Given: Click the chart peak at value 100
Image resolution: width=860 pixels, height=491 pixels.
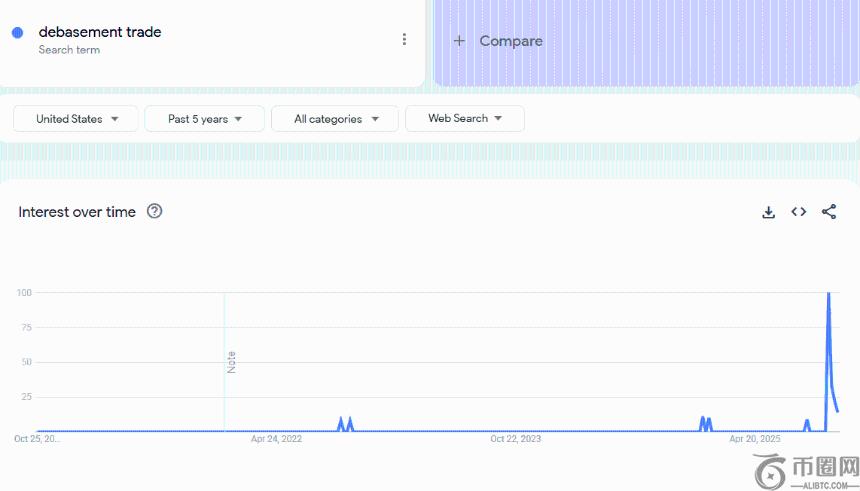Looking at the screenshot, I should pyautogui.click(x=828, y=294).
